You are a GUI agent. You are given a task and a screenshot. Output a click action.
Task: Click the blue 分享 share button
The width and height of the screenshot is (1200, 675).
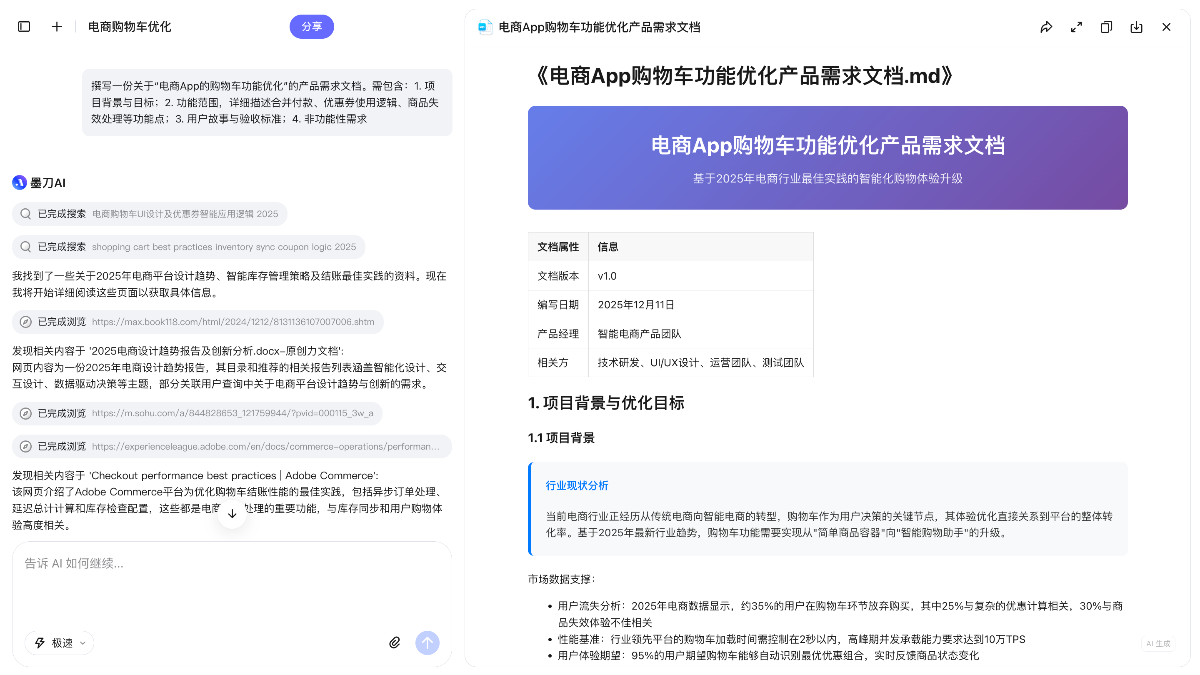311,27
